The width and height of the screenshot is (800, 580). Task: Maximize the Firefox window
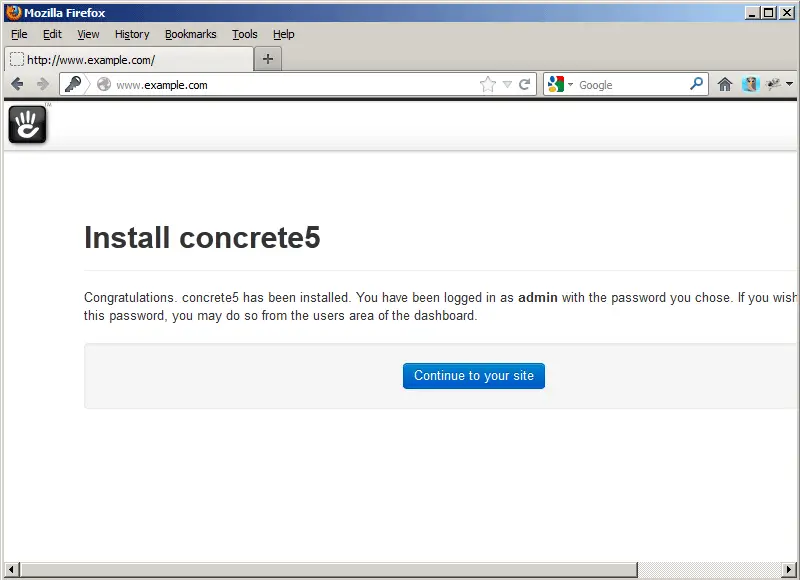click(768, 13)
